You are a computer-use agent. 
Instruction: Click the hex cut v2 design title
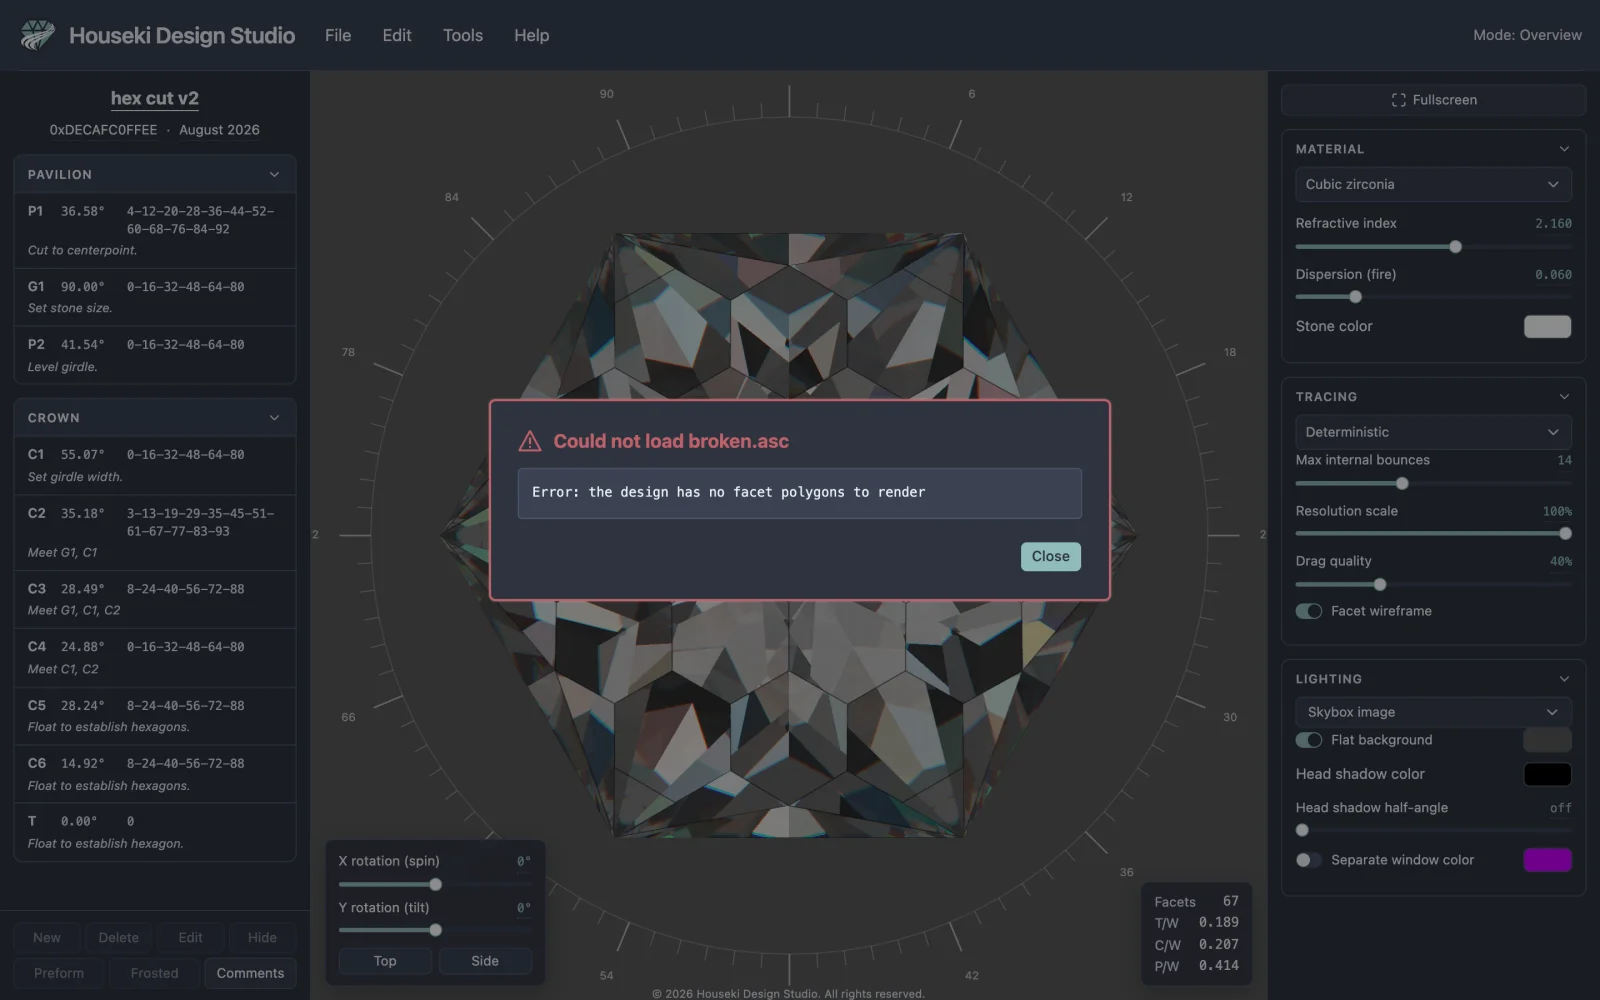(x=155, y=98)
